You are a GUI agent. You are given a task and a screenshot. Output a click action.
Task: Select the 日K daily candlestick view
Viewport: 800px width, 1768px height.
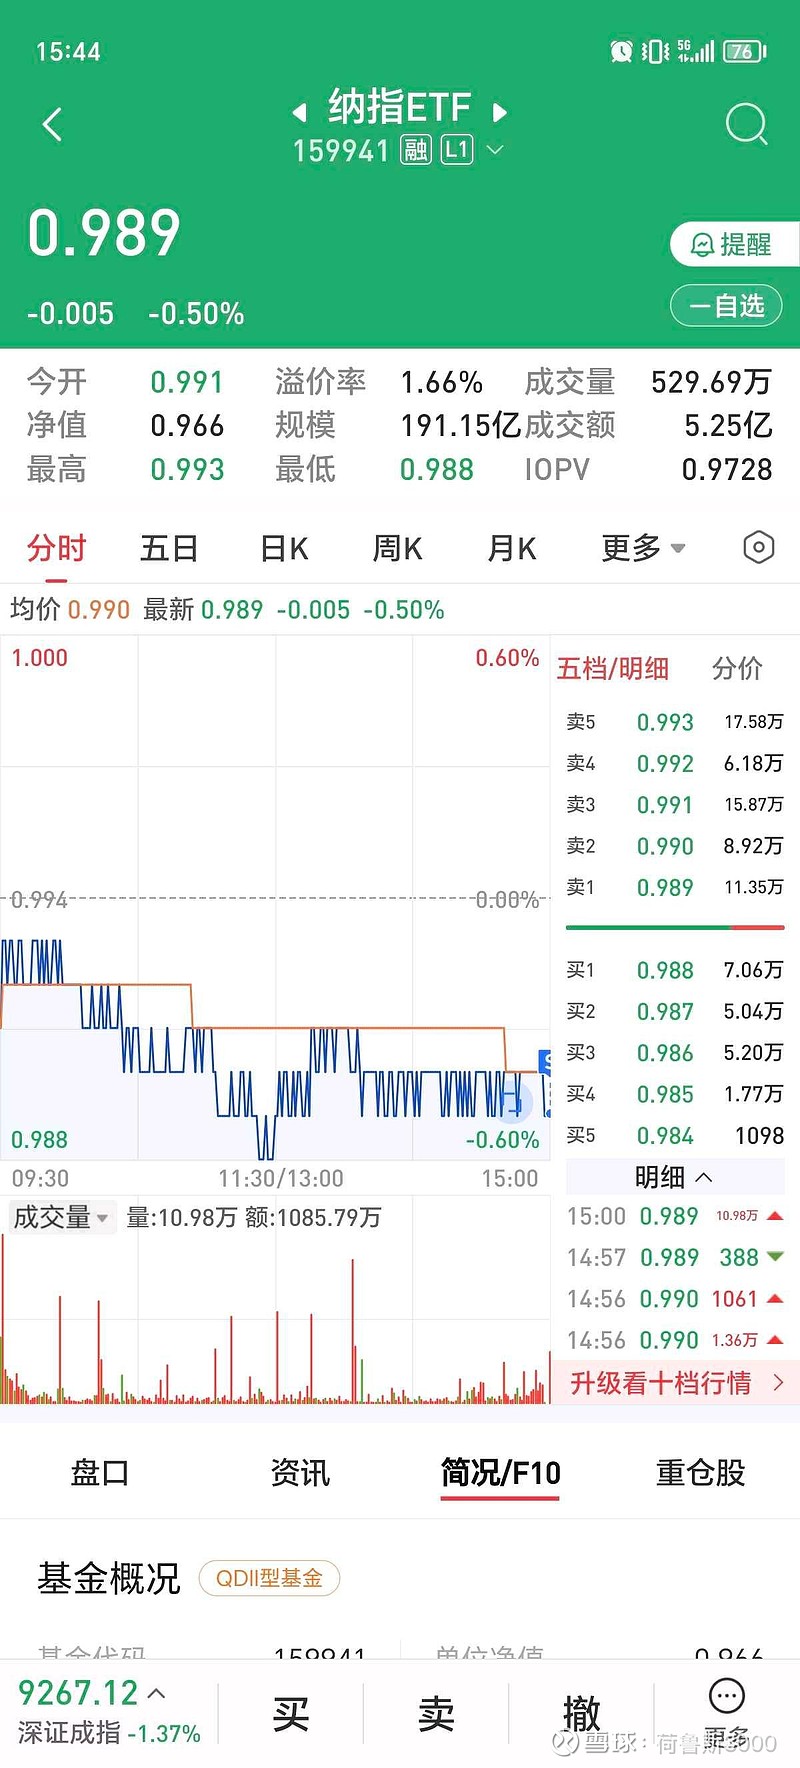coord(283,548)
